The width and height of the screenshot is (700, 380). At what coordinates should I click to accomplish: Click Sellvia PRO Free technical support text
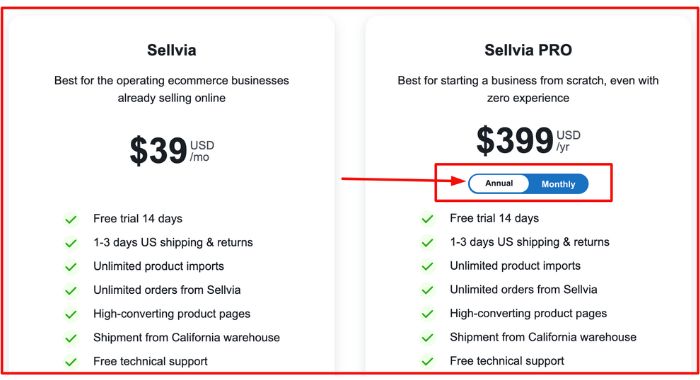click(x=507, y=361)
